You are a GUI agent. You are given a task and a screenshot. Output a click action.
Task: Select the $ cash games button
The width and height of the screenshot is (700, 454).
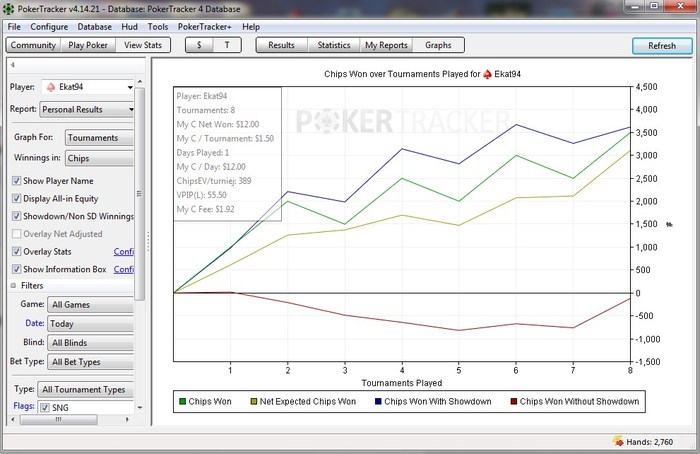click(199, 45)
